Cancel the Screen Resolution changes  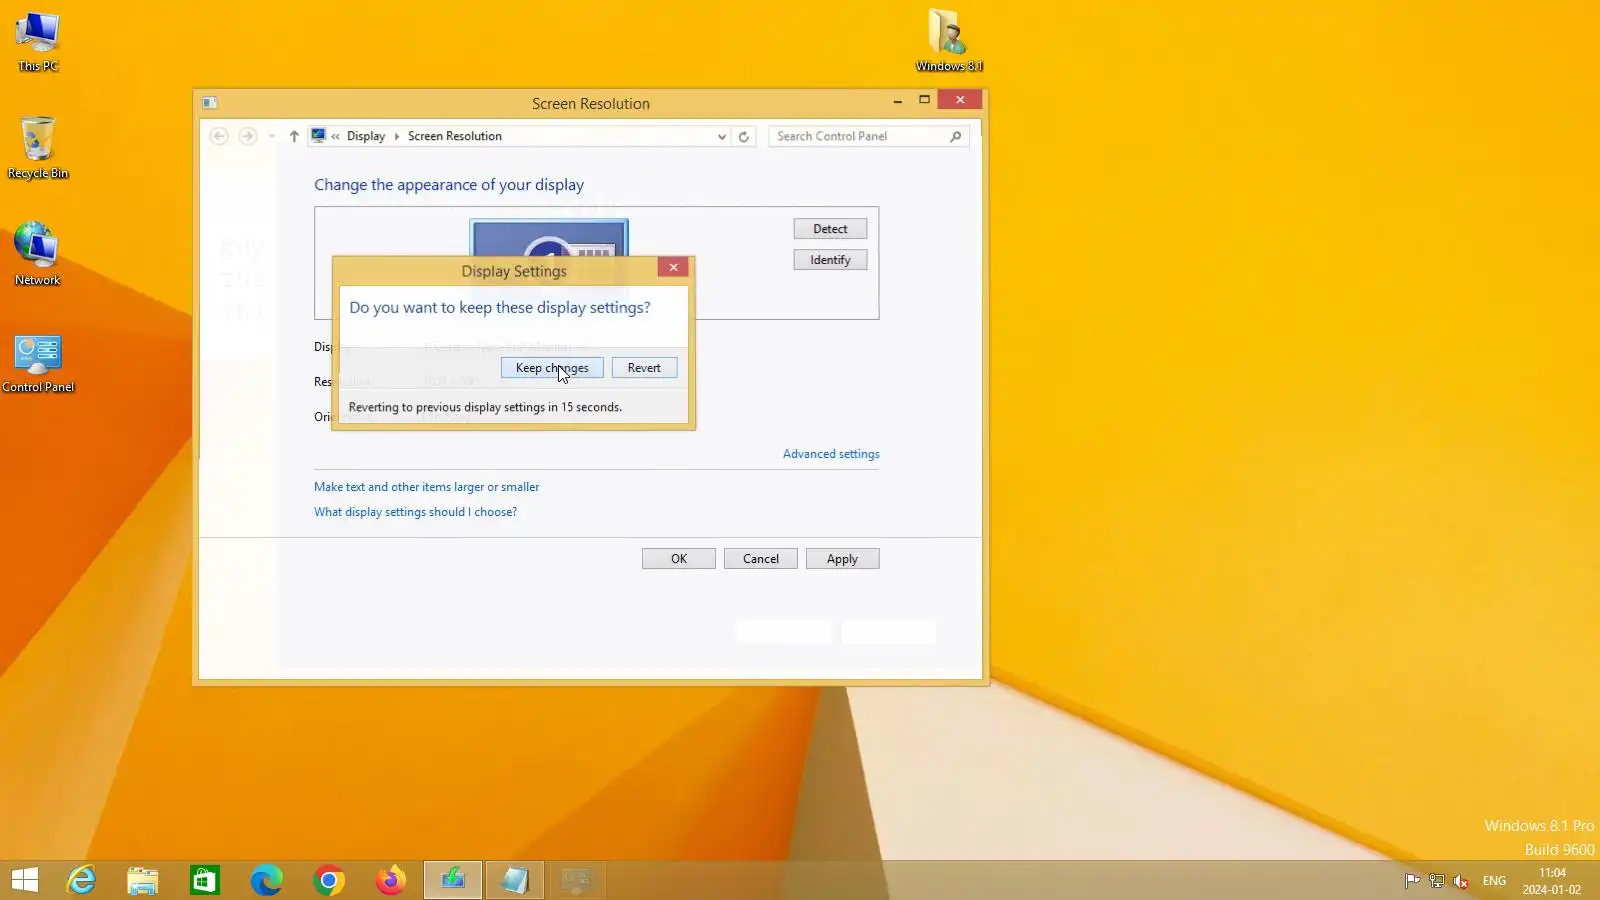coord(761,559)
